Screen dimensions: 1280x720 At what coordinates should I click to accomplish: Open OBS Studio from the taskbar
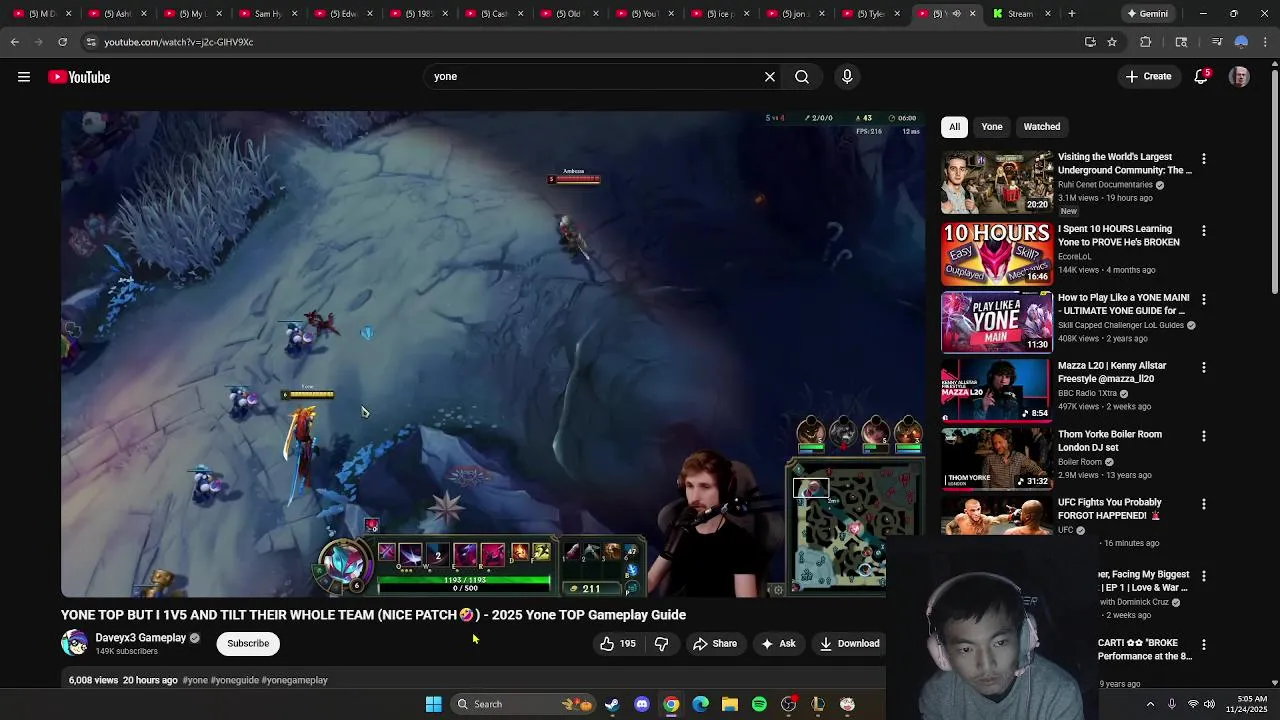pos(789,704)
